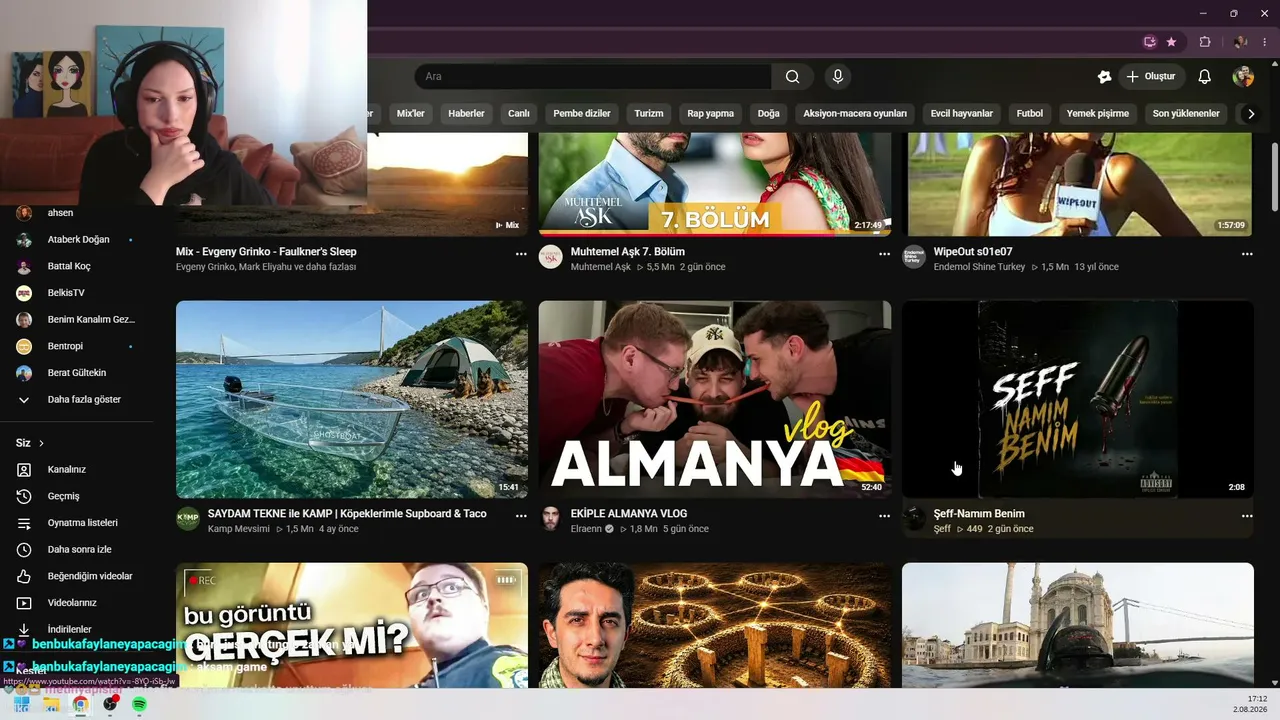Click the Muhtemel Aşk channel avatar

click(x=551, y=256)
